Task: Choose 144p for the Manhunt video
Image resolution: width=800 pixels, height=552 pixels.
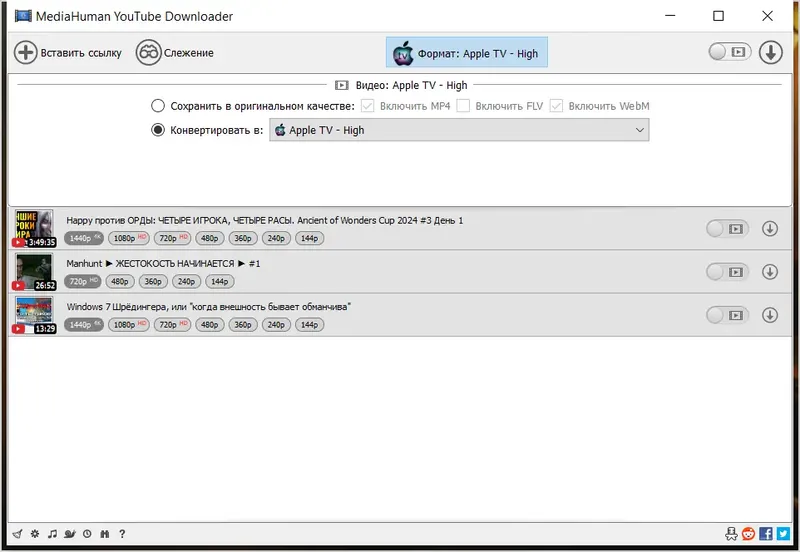Action: [219, 282]
